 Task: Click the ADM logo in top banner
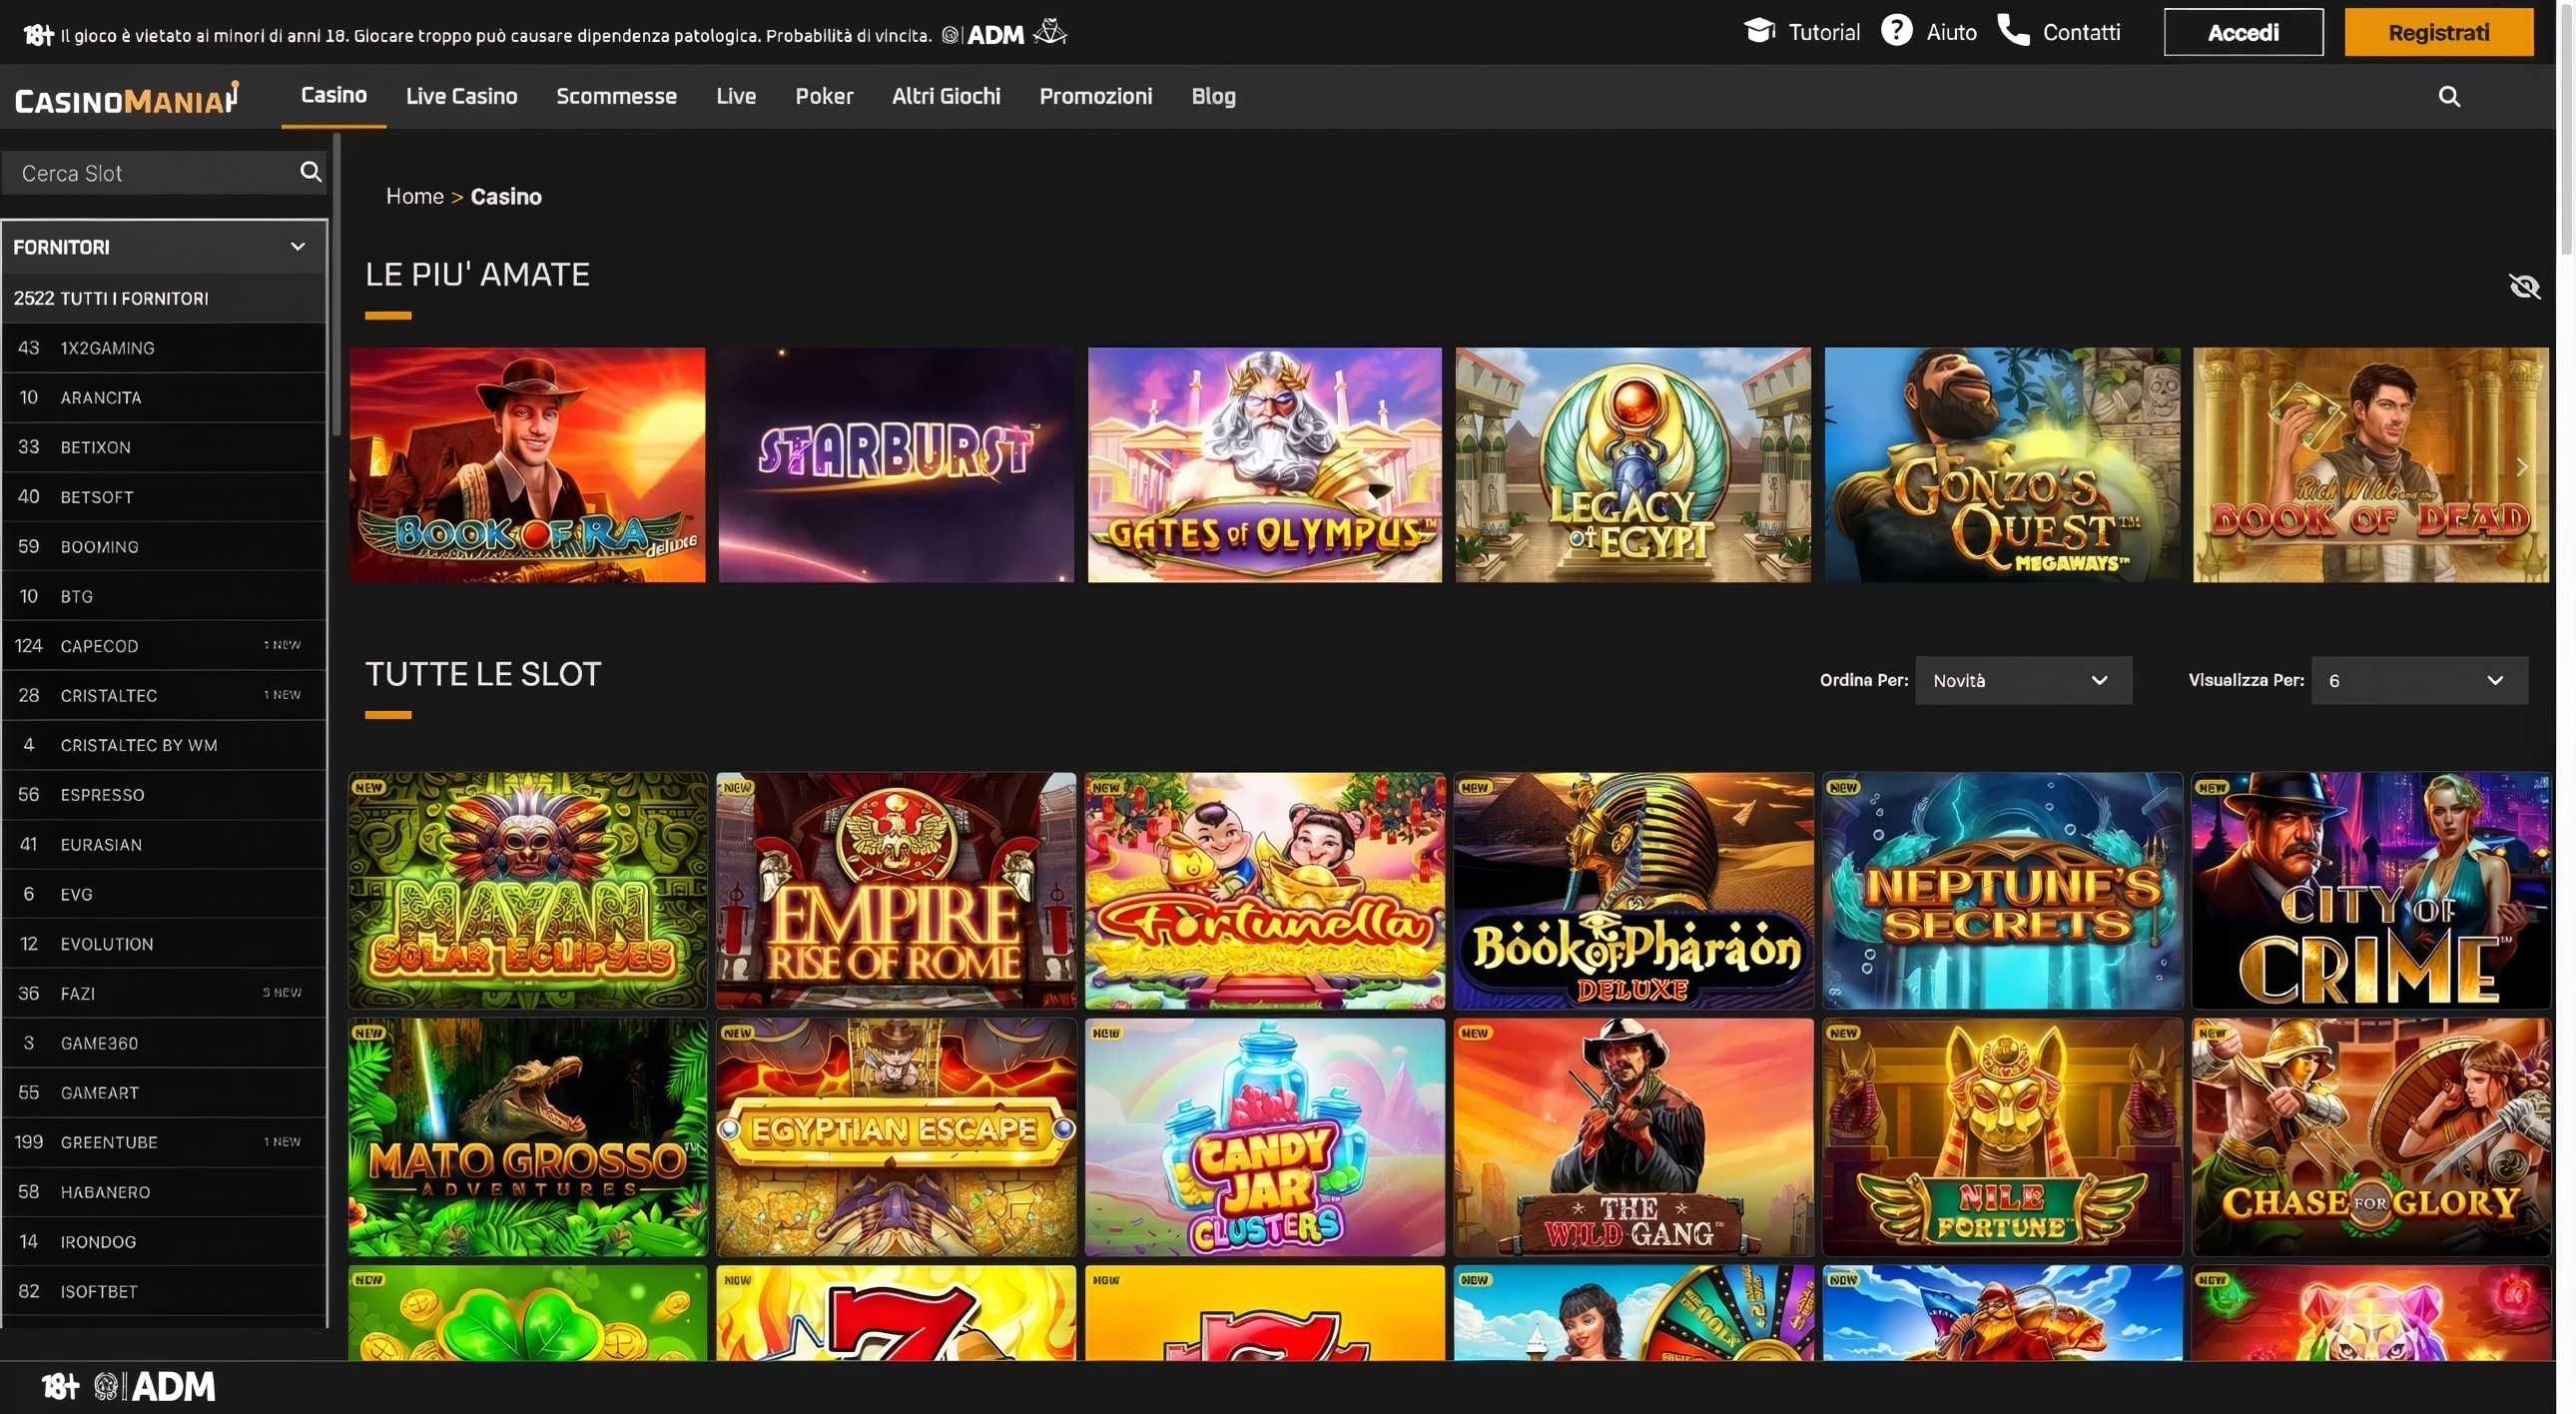coord(994,35)
